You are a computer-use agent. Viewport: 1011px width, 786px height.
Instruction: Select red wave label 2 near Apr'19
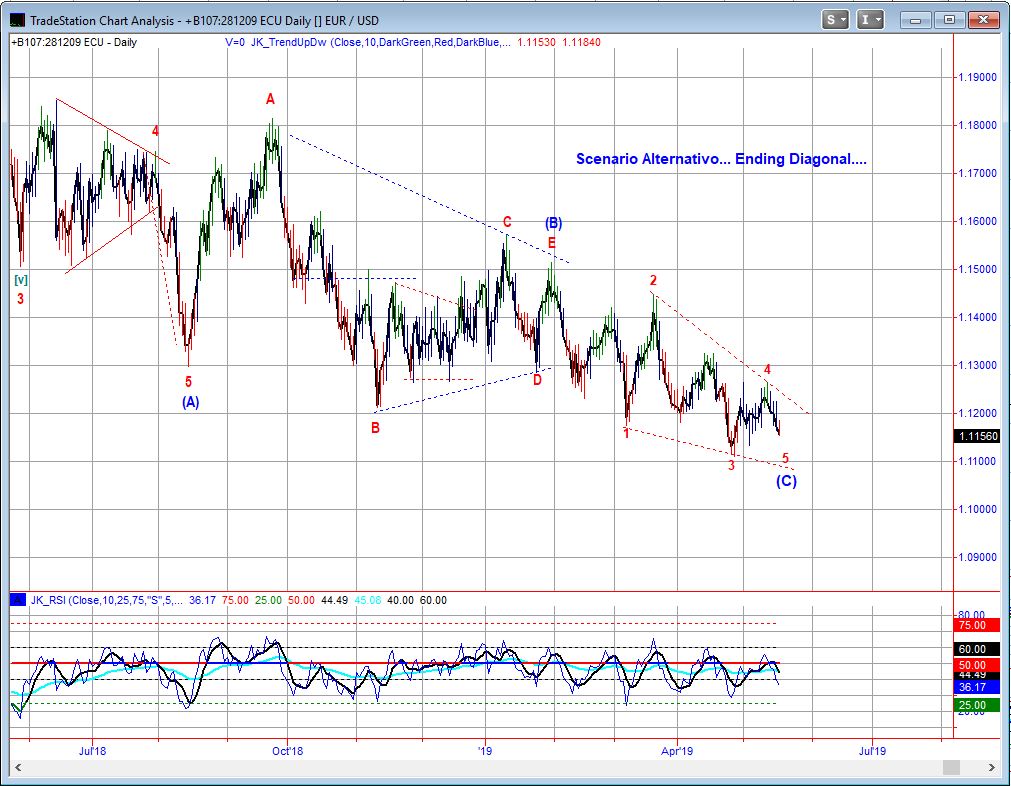click(653, 280)
